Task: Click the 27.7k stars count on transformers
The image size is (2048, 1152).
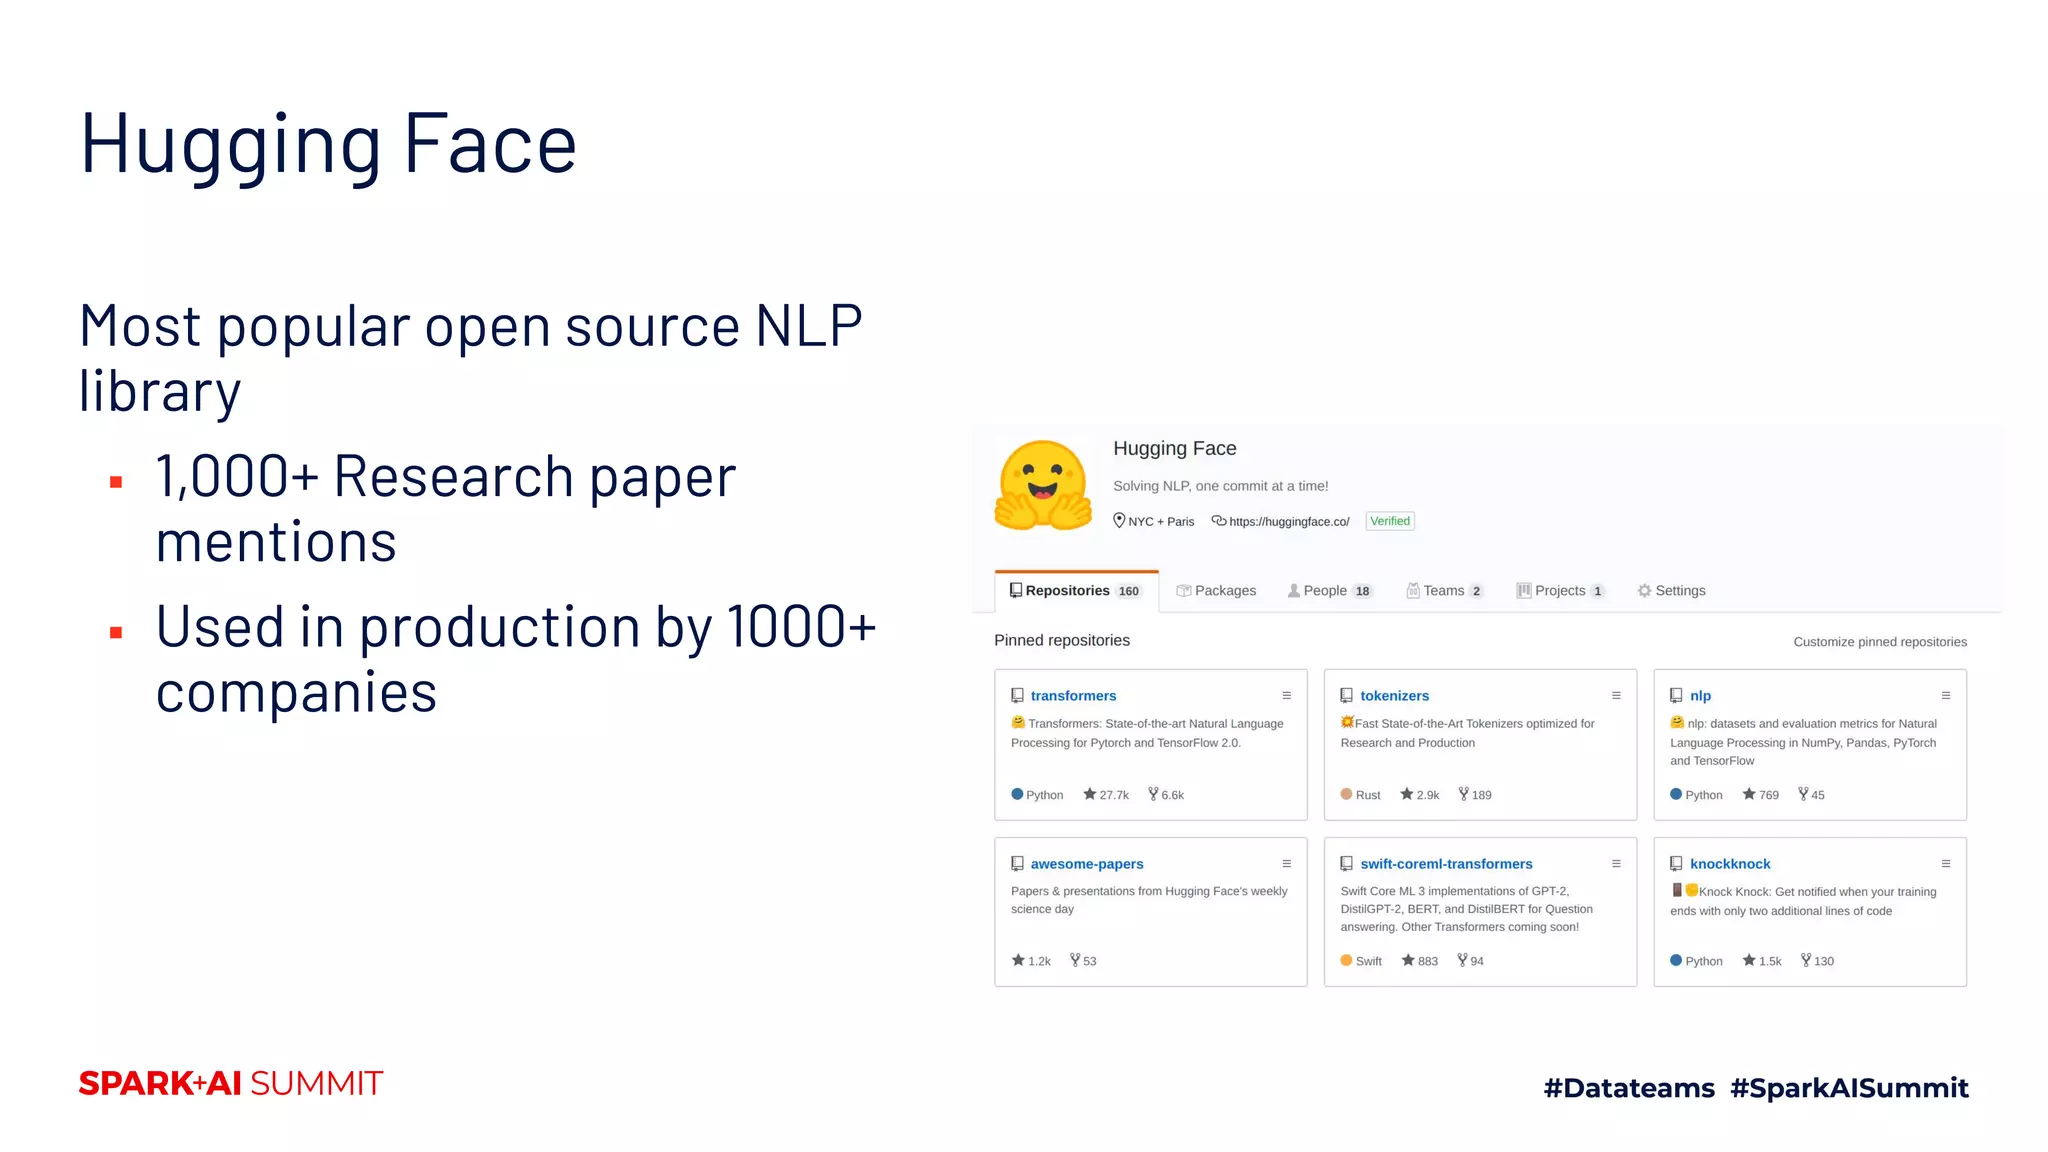Action: [1106, 795]
